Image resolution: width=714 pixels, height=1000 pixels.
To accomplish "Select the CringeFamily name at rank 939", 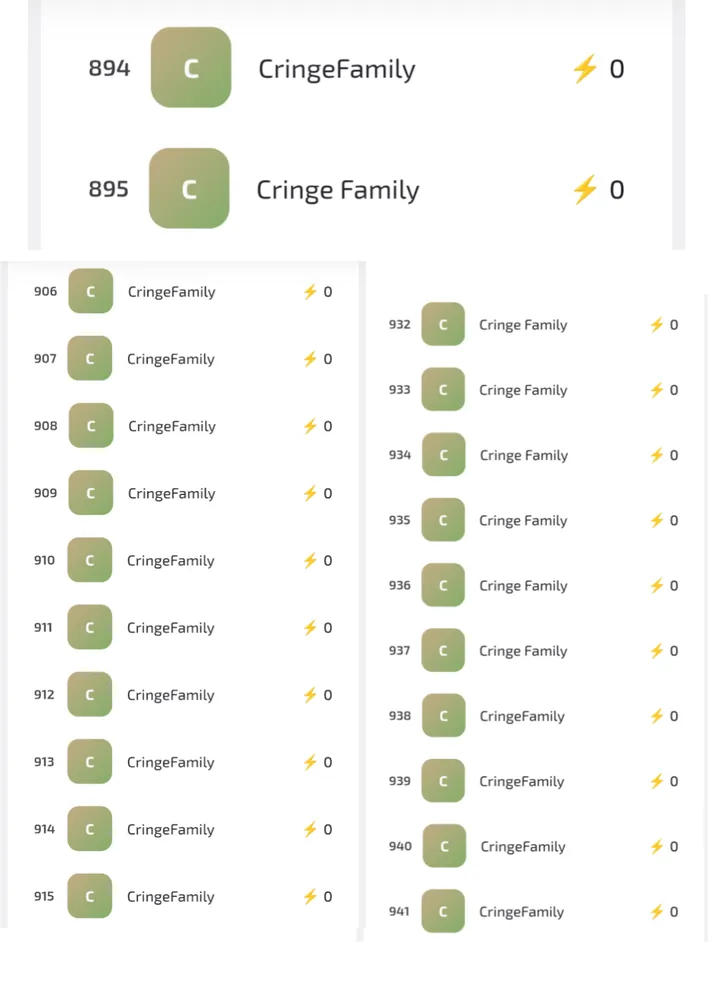I will pos(521,781).
